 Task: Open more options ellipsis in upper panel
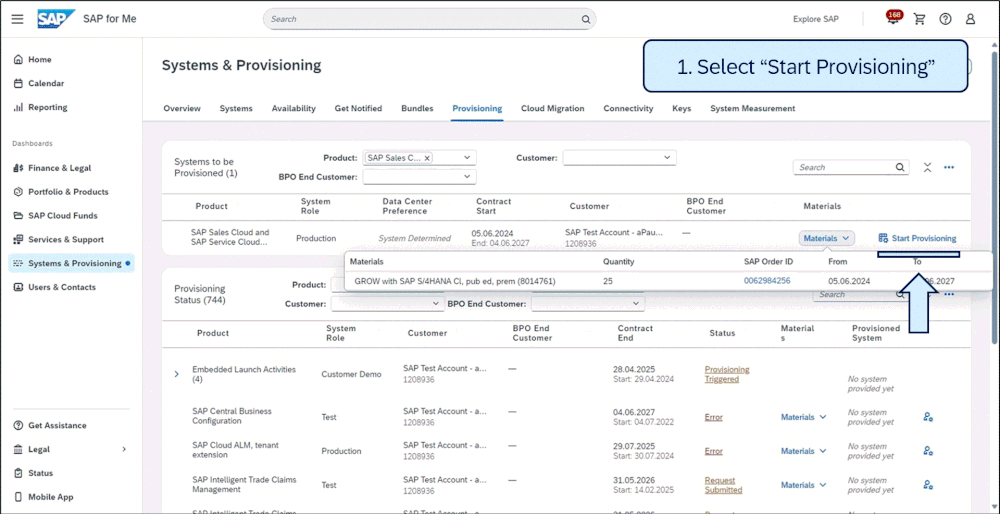pyautogui.click(x=949, y=167)
